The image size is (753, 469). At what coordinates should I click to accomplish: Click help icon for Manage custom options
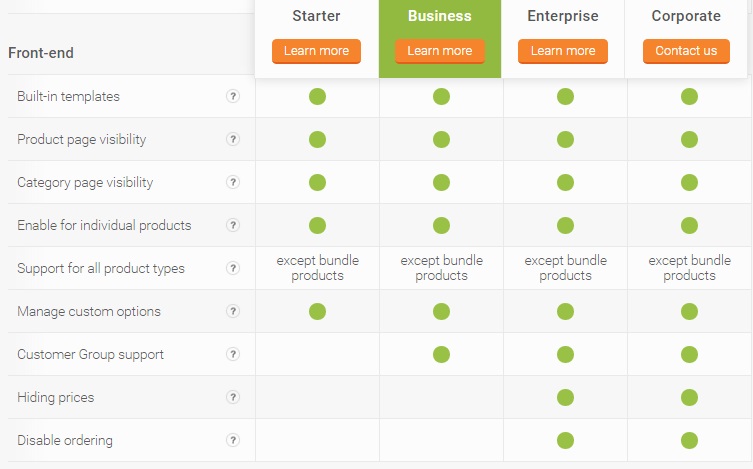233,311
